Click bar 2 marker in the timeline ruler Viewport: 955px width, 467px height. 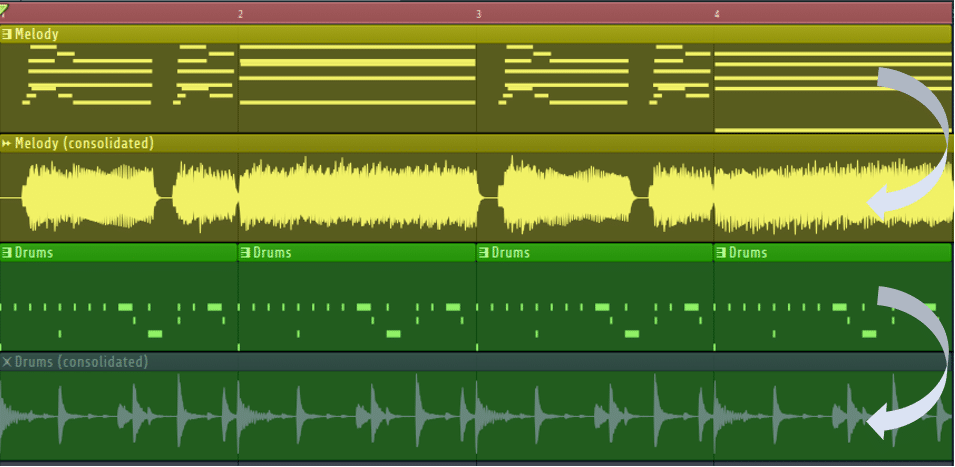240,13
